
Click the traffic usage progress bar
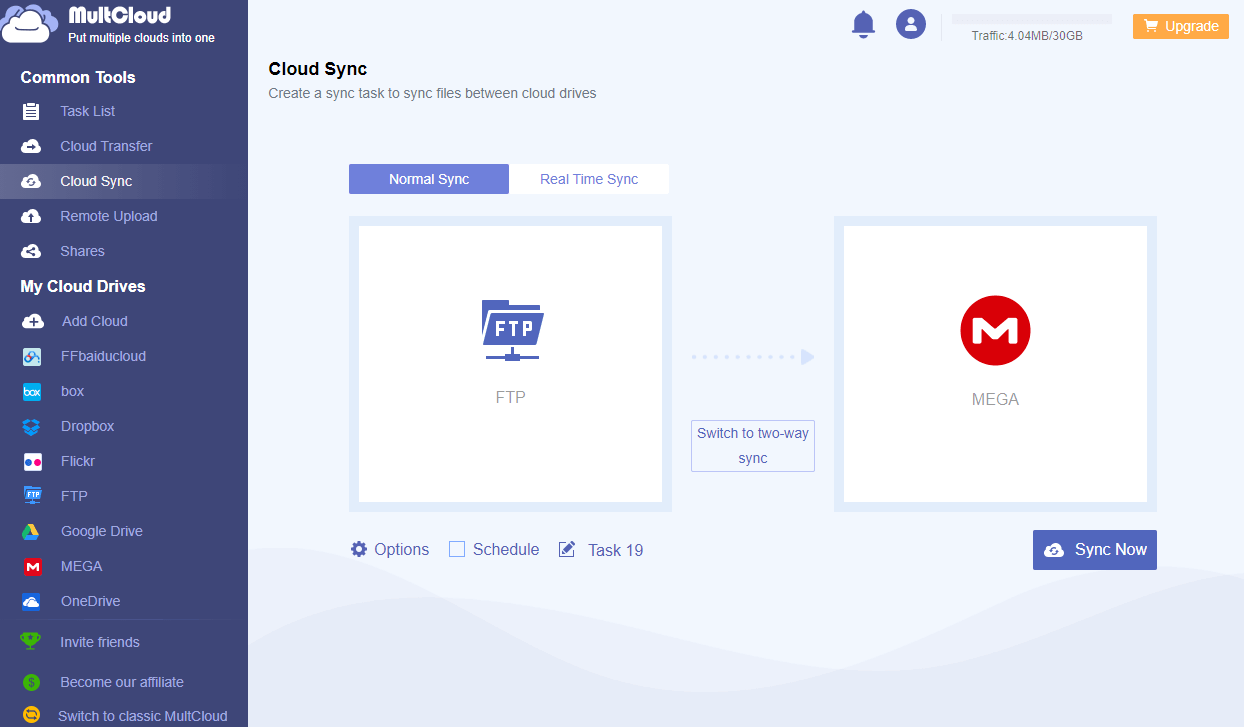coord(1032,19)
